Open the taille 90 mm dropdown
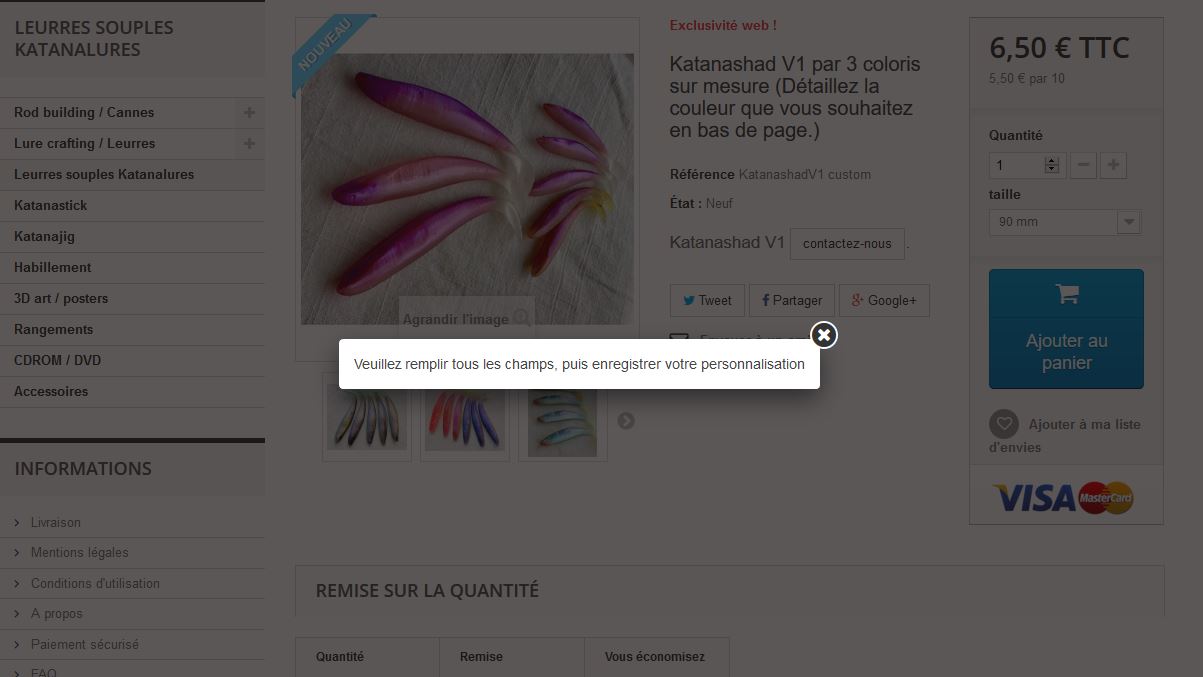 pyautogui.click(x=1064, y=222)
